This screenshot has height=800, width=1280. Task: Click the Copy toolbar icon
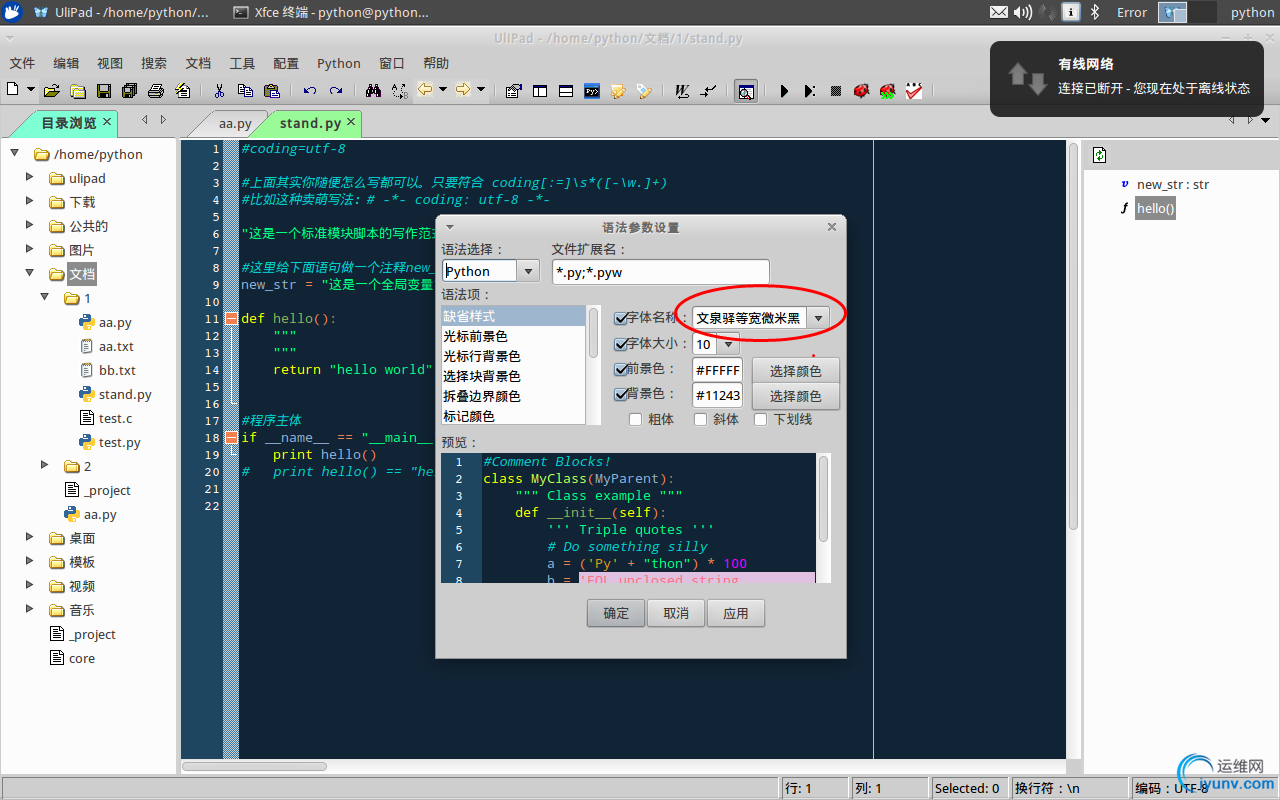pyautogui.click(x=245, y=91)
